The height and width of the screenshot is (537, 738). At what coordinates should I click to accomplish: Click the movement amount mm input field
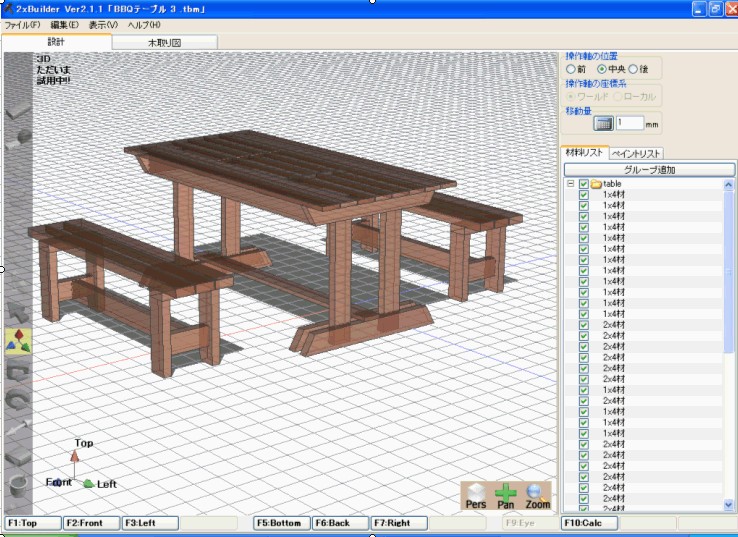629,123
